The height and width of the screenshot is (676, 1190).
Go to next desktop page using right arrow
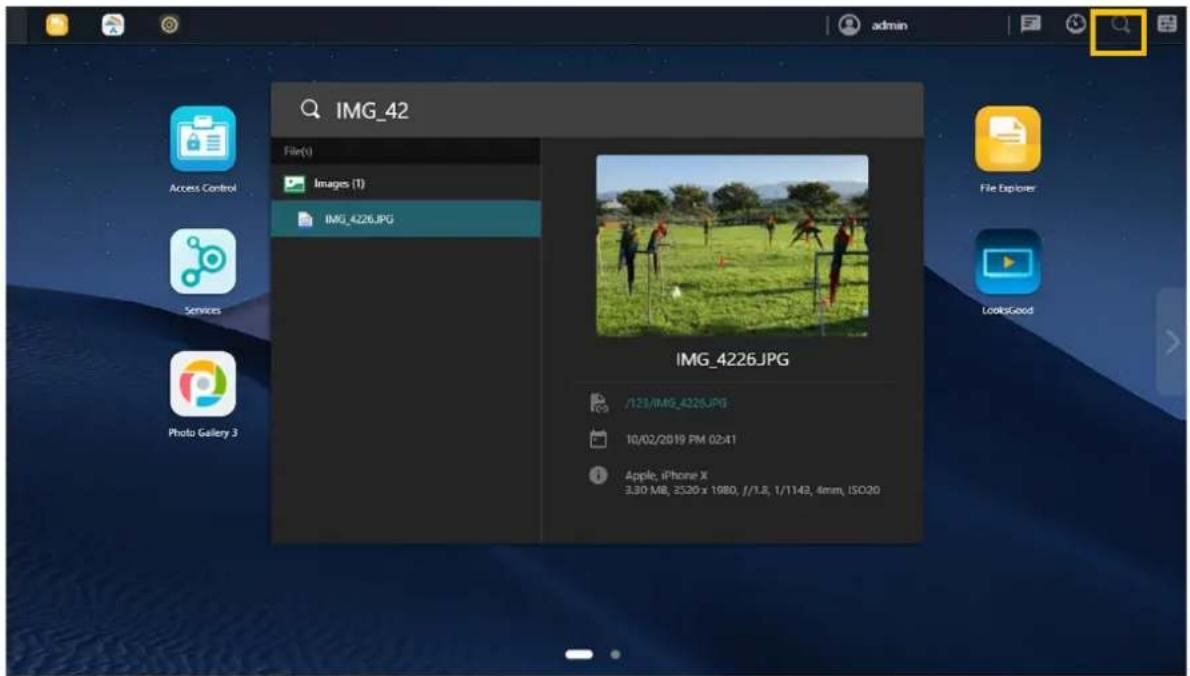(1172, 342)
